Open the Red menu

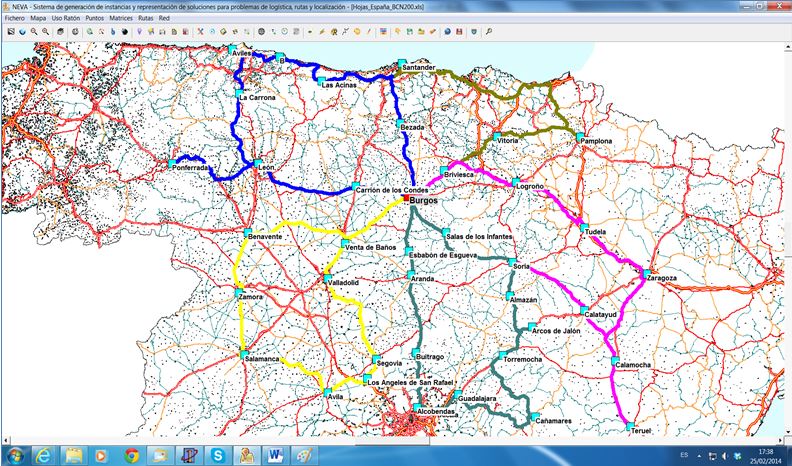coord(165,18)
